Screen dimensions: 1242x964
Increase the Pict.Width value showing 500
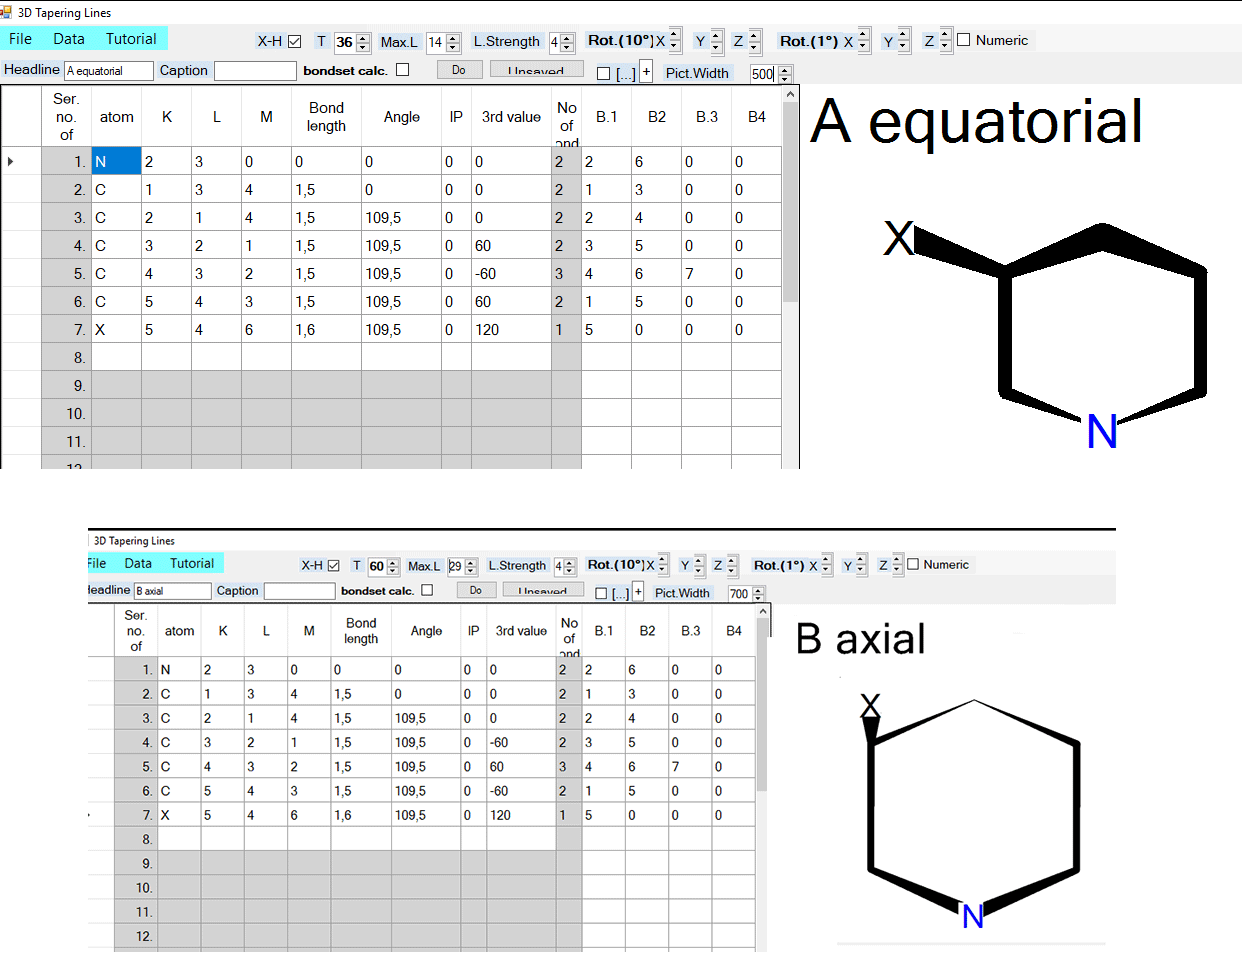pyautogui.click(x=785, y=69)
